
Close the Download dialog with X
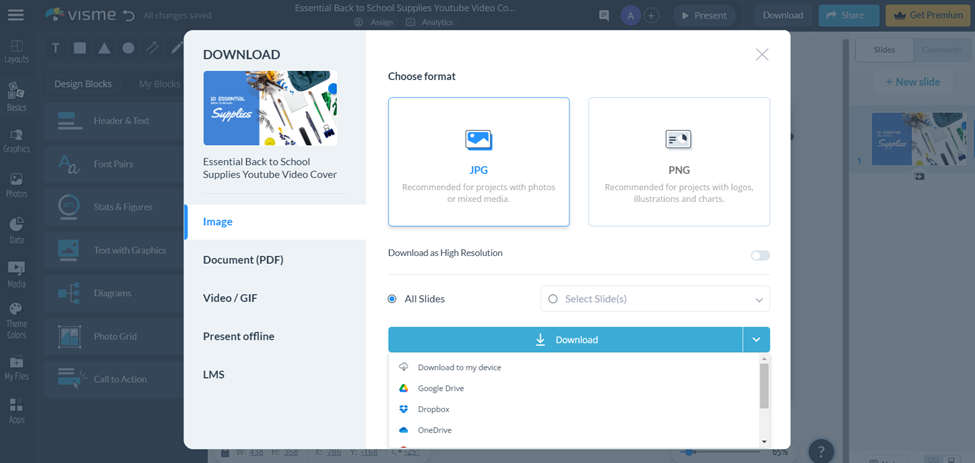[x=762, y=55]
